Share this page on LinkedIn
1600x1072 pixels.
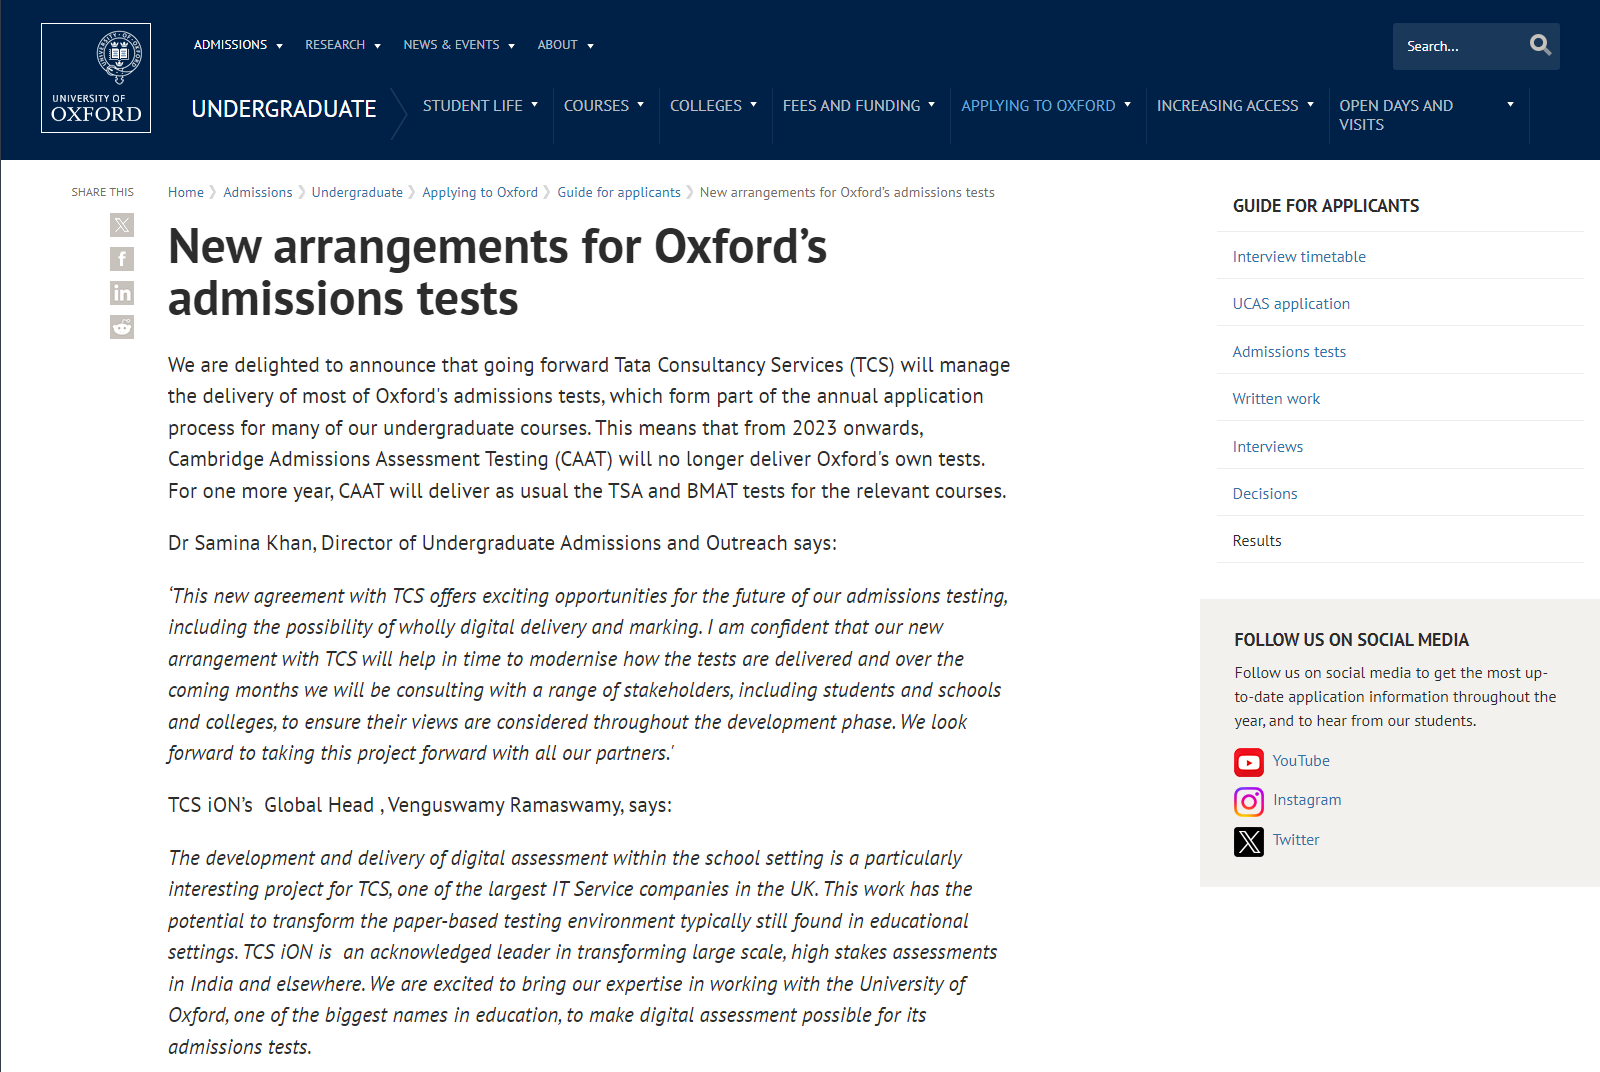[x=122, y=293]
